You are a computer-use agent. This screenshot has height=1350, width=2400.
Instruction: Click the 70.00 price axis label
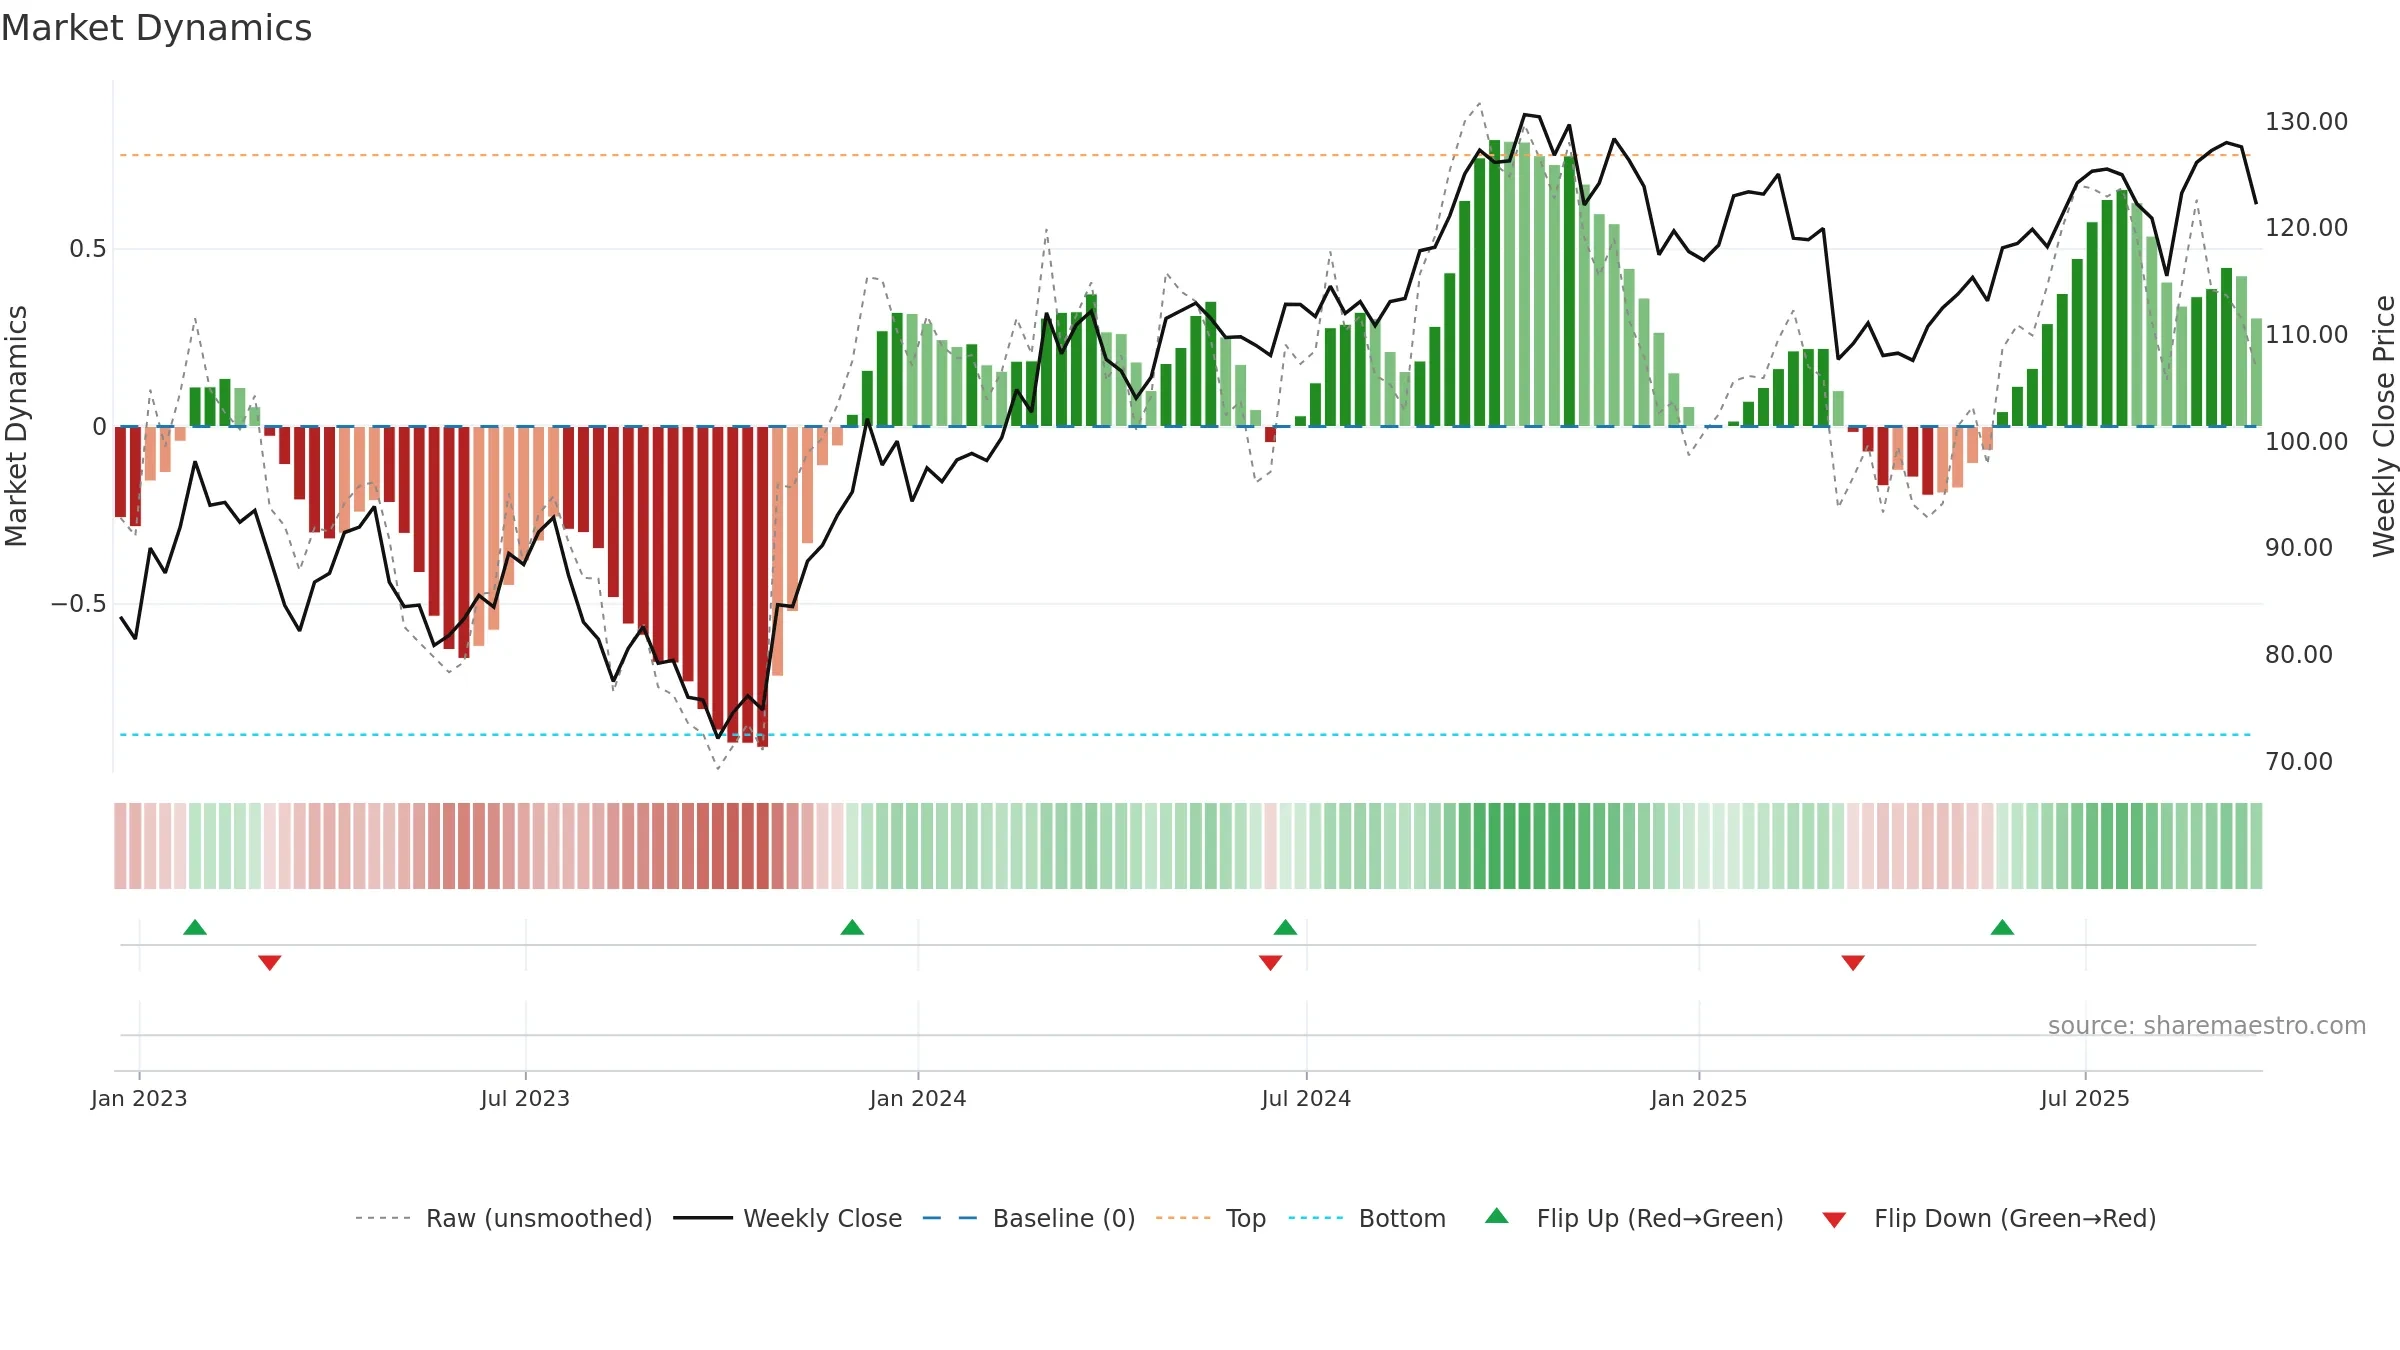tap(2299, 761)
